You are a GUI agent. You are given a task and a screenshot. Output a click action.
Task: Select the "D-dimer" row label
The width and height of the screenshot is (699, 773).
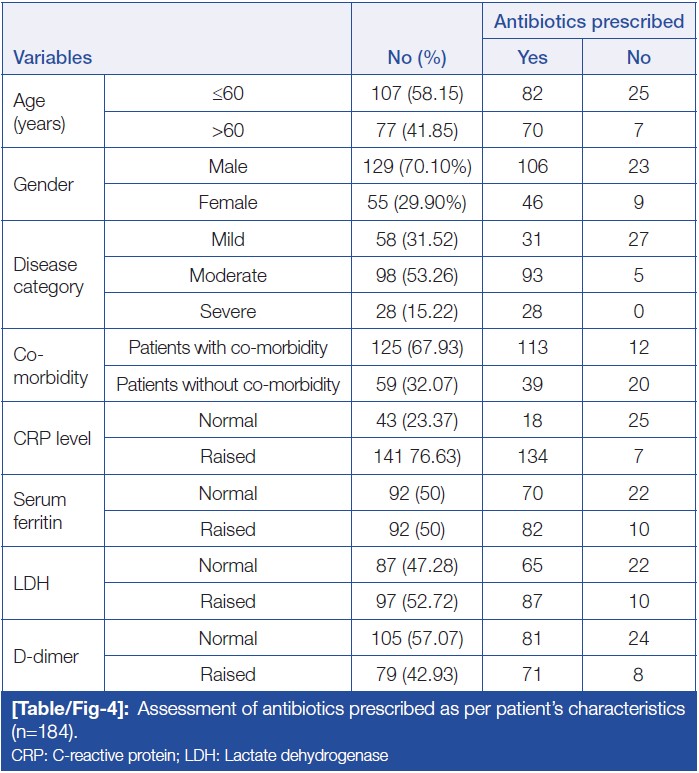[x=44, y=656]
